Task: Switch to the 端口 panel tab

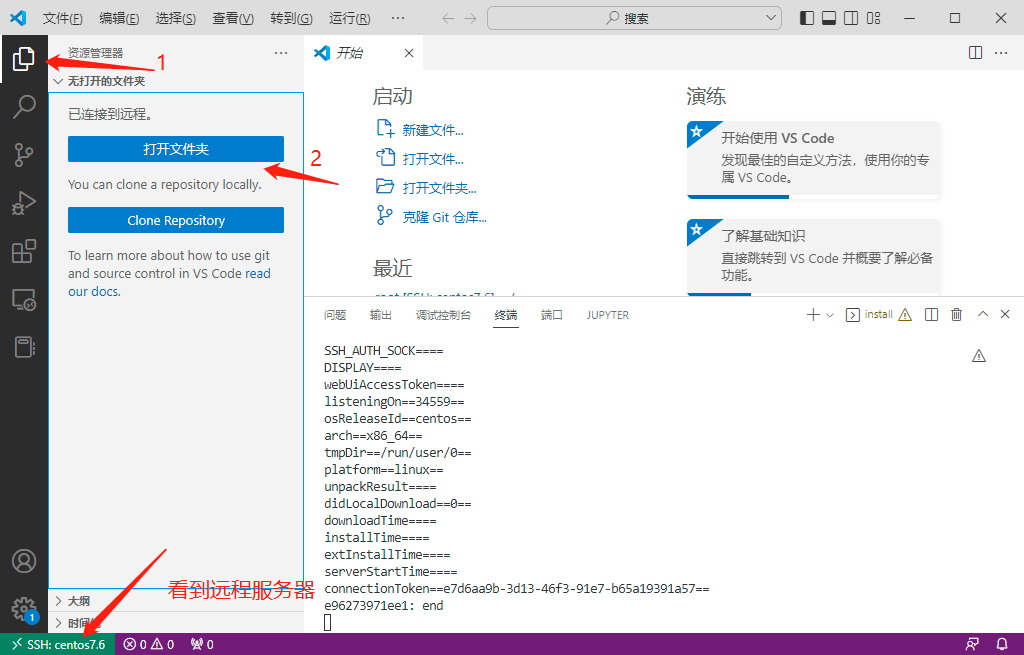Action: tap(552, 315)
